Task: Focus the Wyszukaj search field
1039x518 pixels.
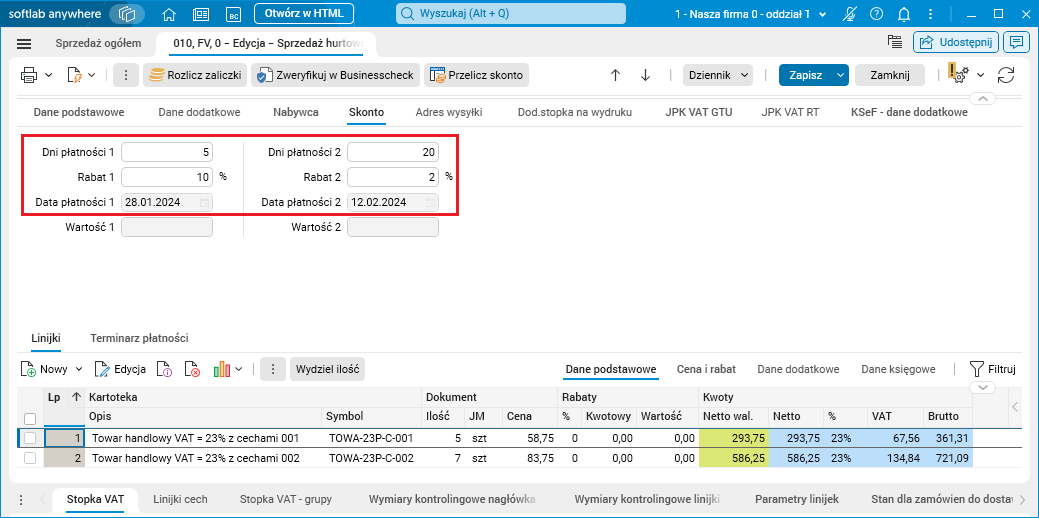Action: 511,13
